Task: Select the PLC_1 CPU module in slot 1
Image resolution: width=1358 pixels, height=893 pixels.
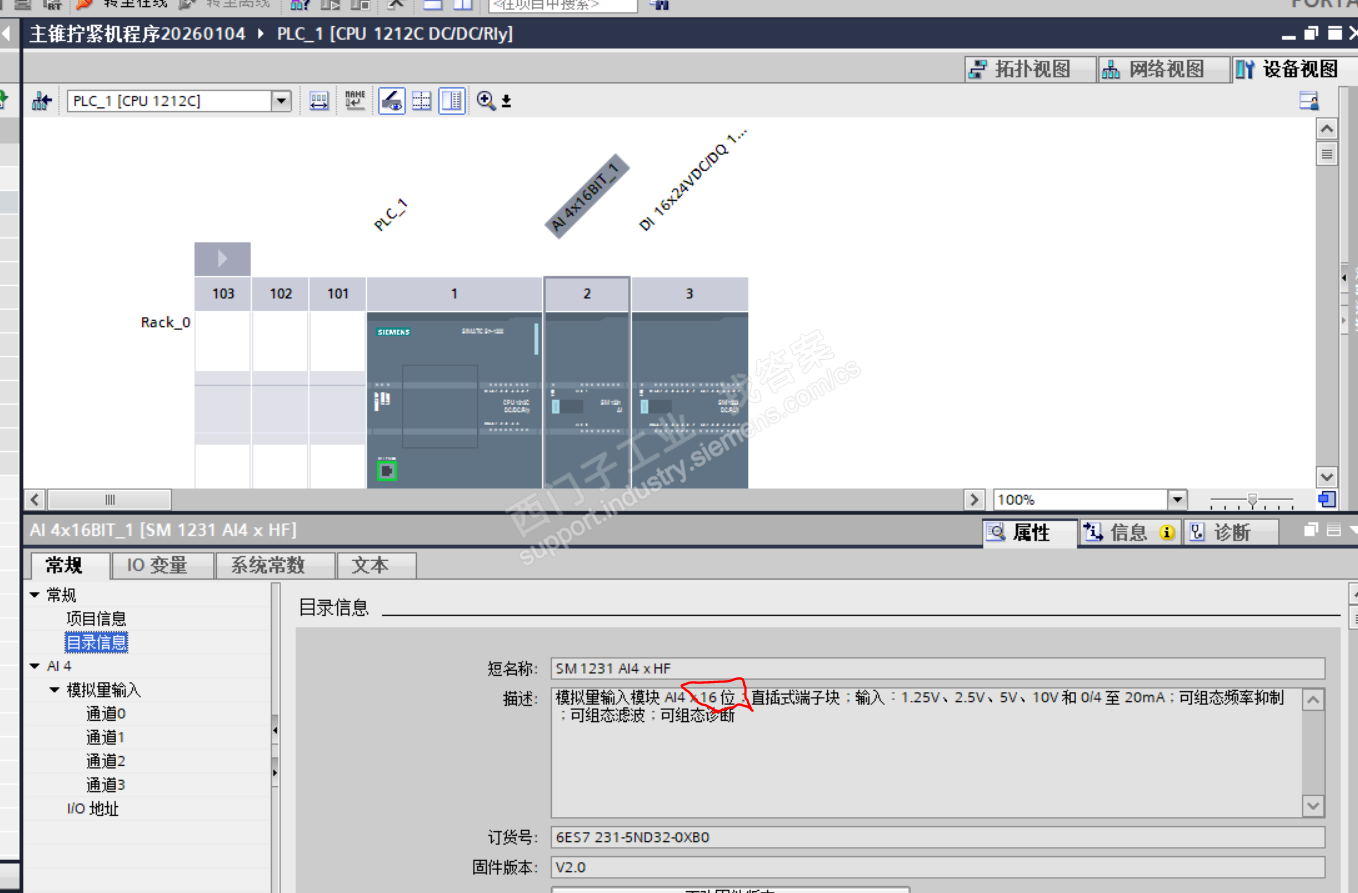Action: point(454,400)
